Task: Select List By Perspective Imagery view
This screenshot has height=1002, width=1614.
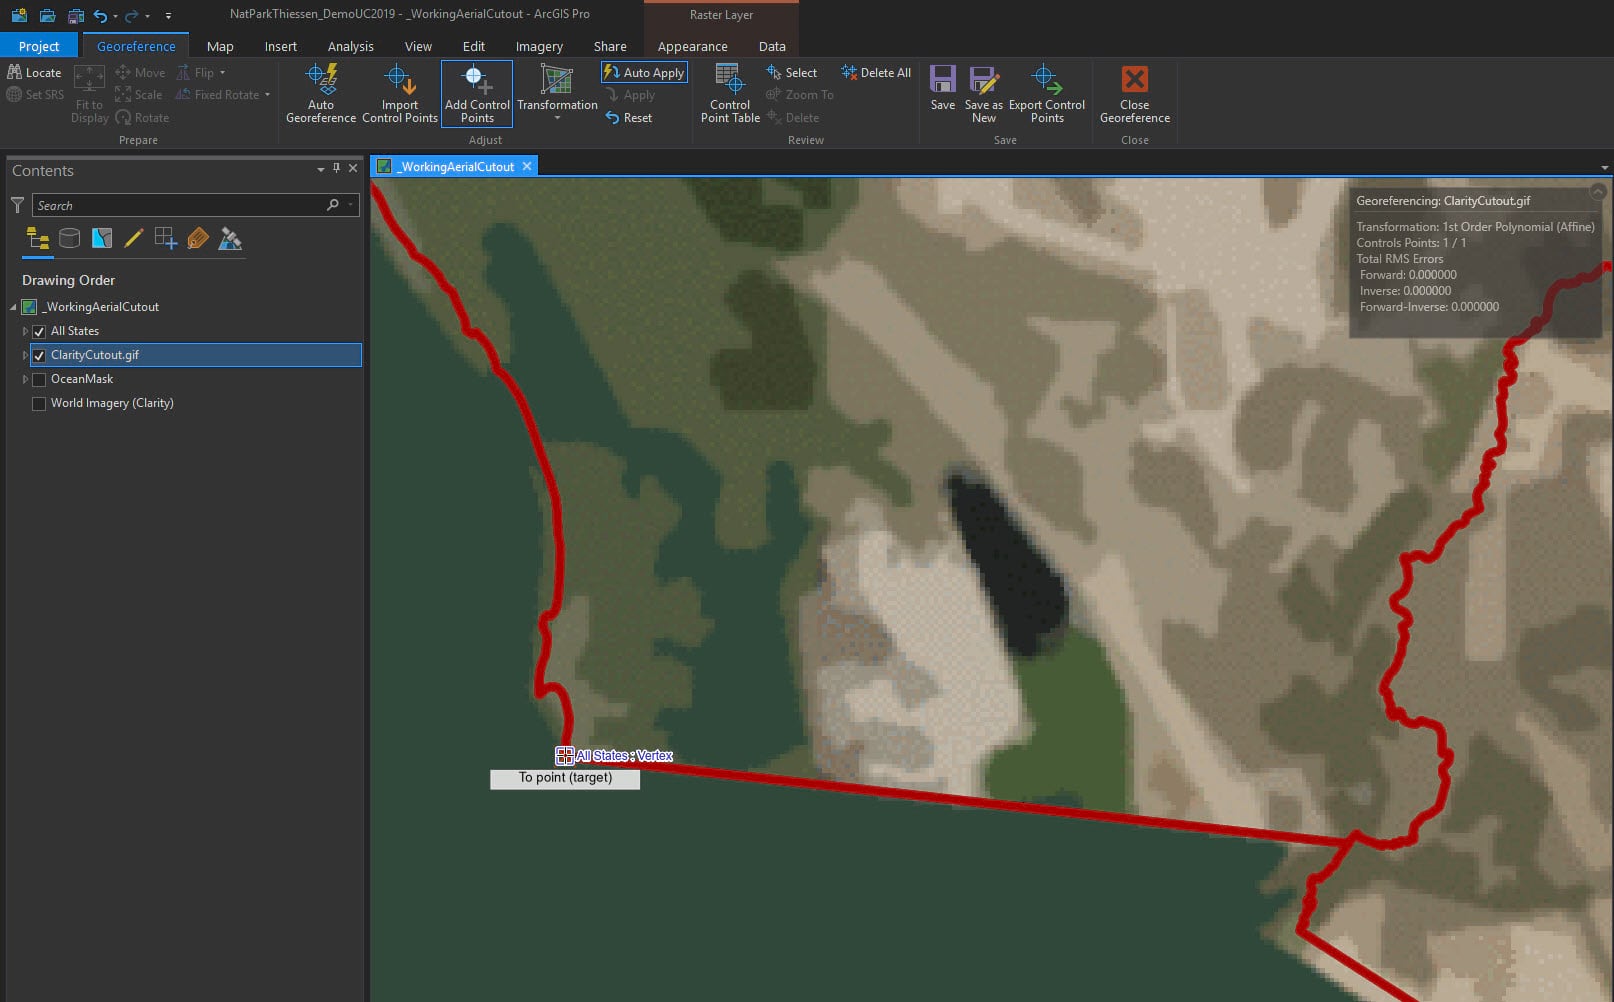Action: tap(230, 238)
